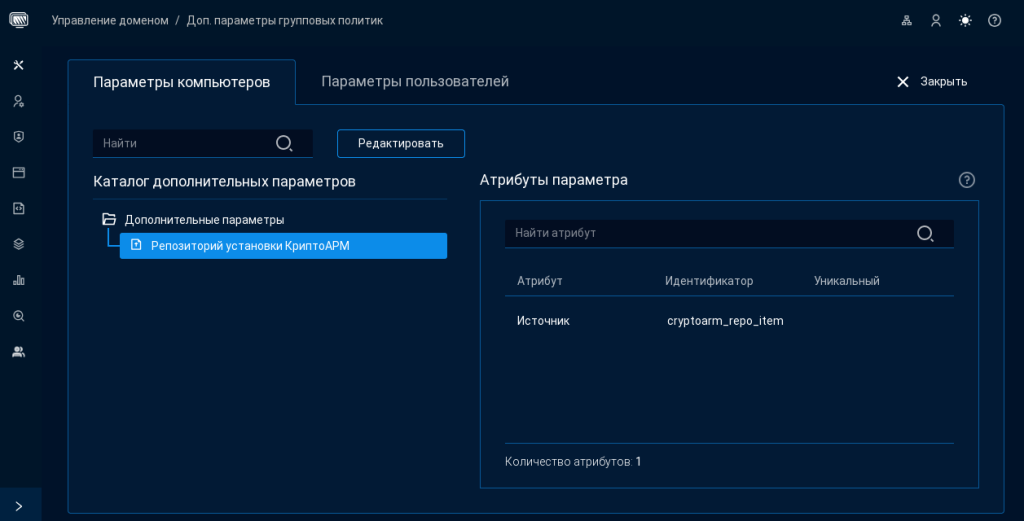Open the window panel icon in sidebar

click(18, 172)
